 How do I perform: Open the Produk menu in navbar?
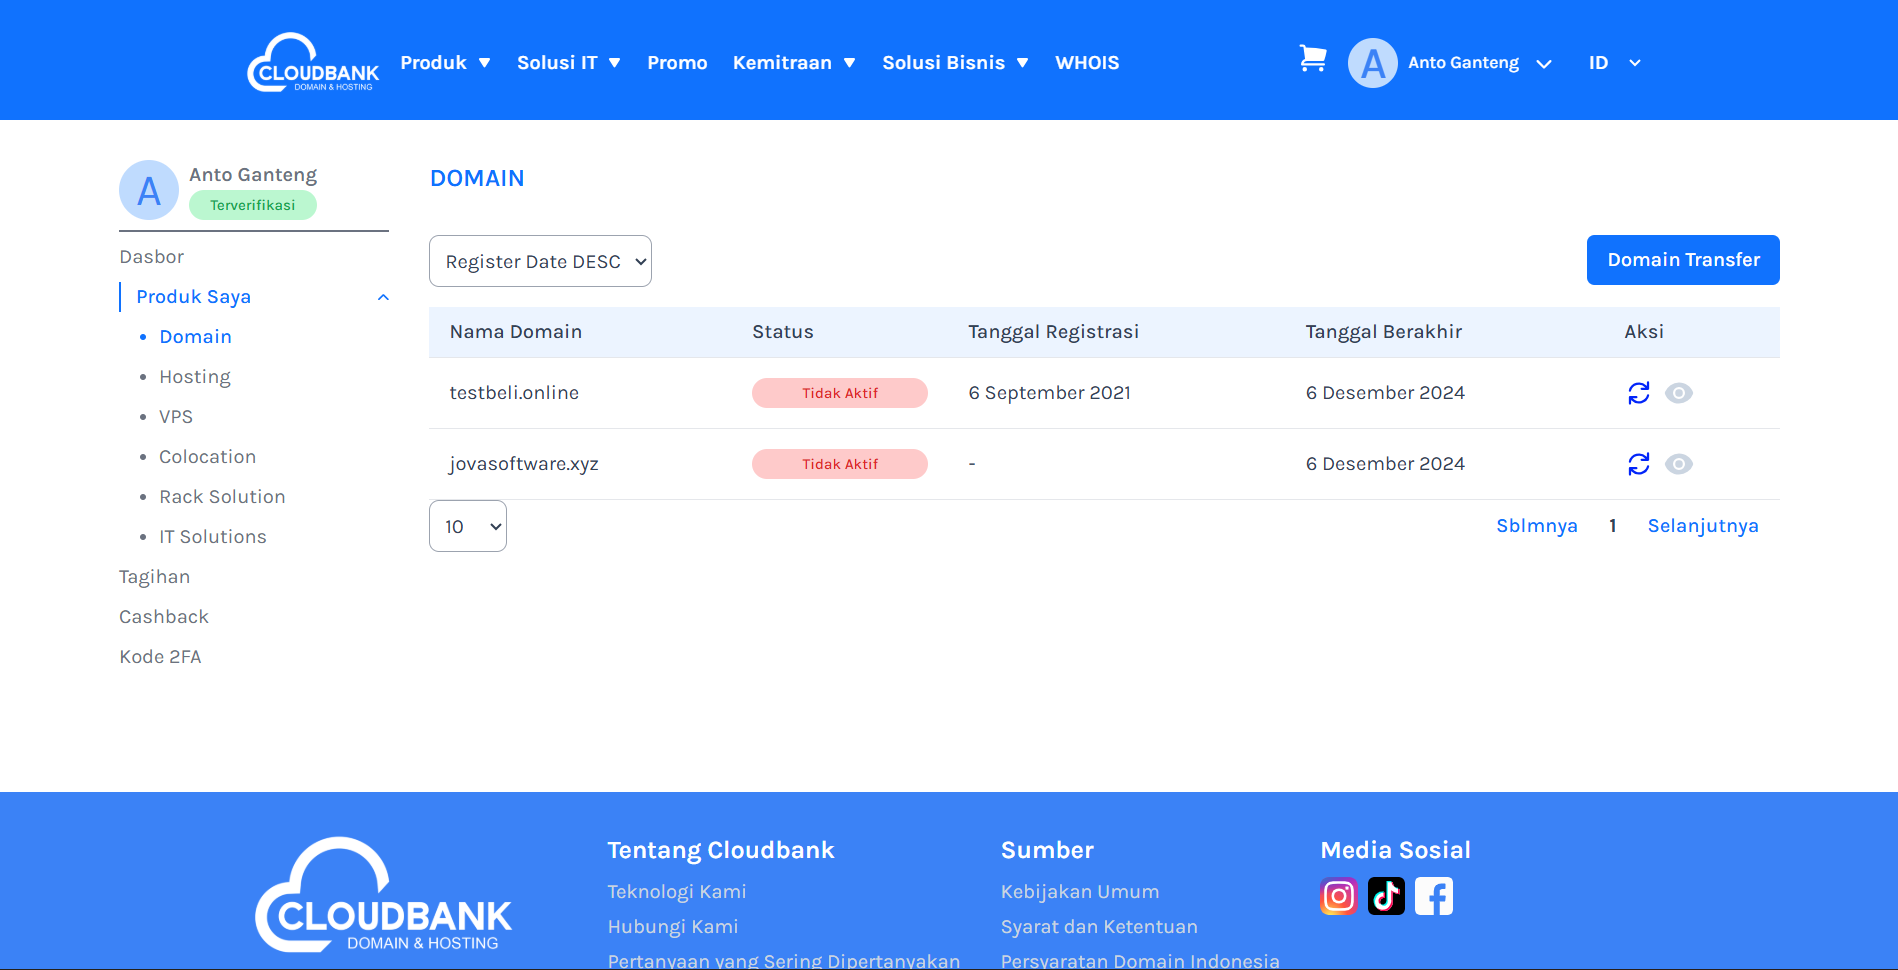pyautogui.click(x=445, y=63)
